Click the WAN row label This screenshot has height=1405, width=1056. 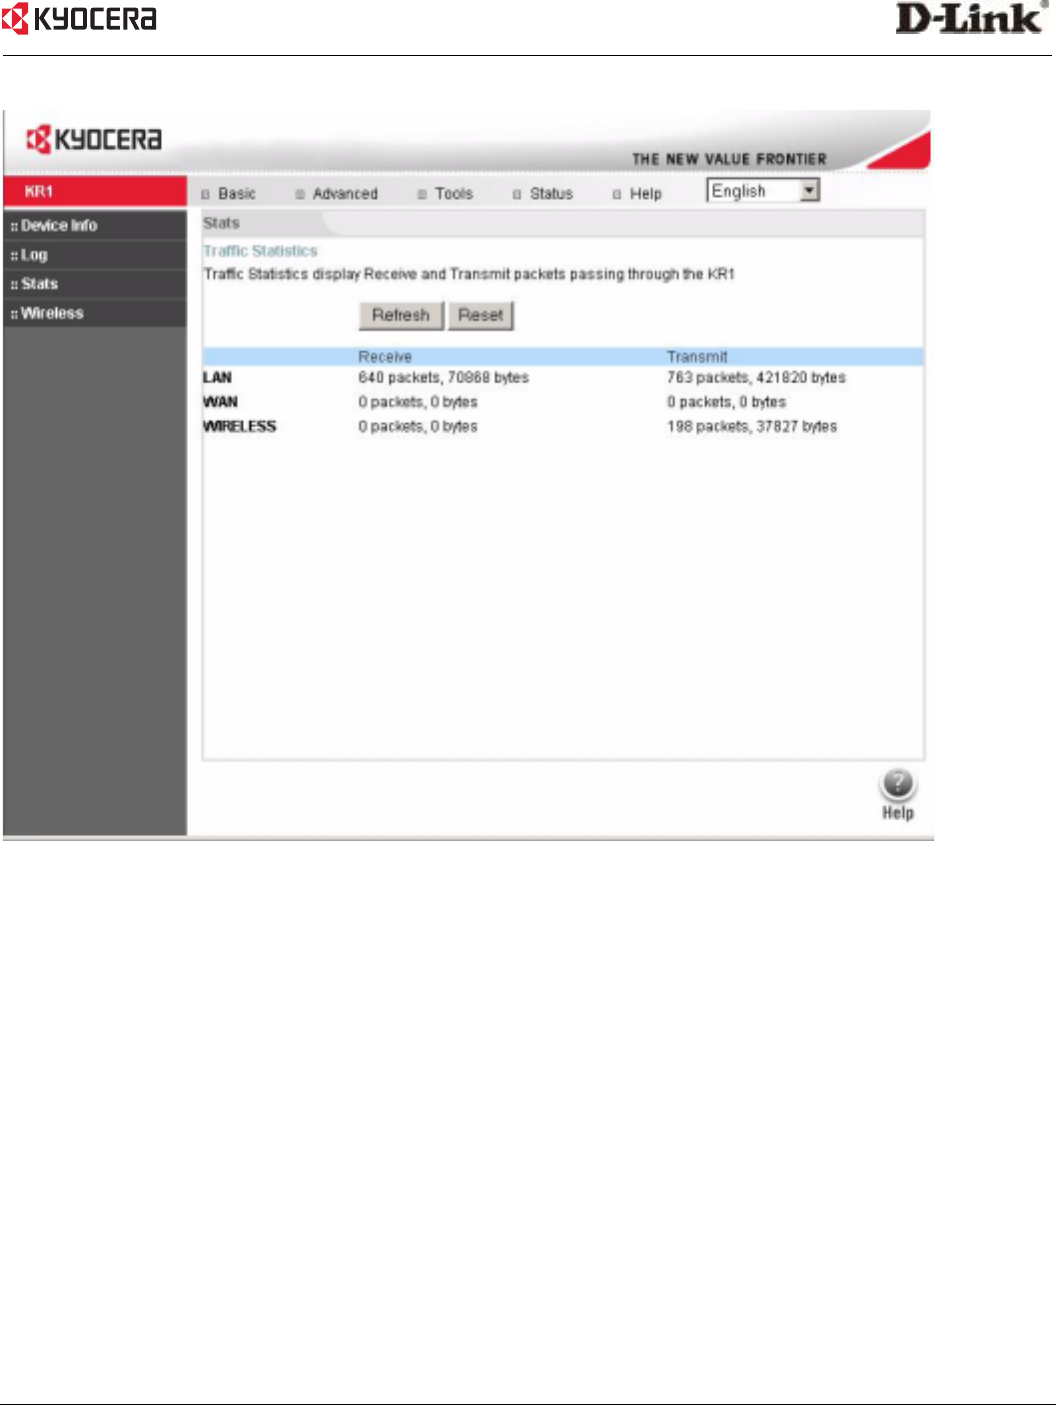click(x=220, y=402)
